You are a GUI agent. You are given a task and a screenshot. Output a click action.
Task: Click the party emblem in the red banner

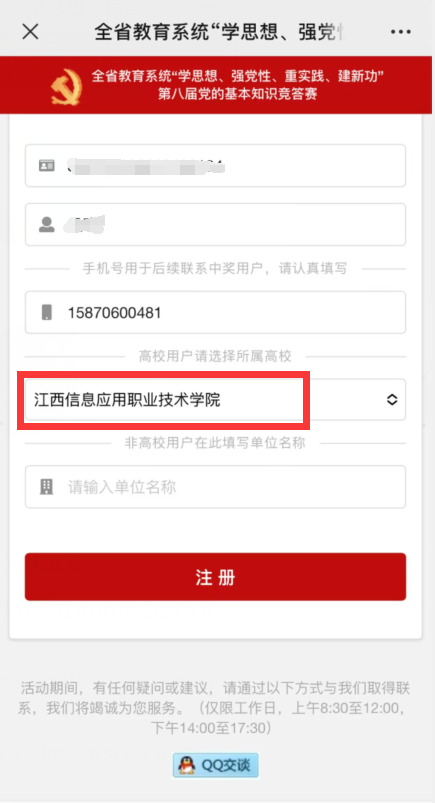coord(67,86)
